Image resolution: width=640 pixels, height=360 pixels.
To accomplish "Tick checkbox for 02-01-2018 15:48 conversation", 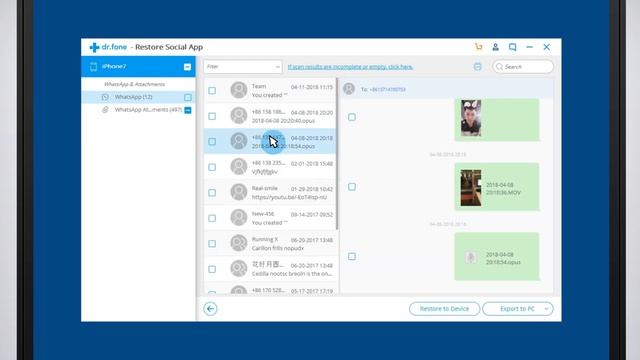I will (212, 167).
